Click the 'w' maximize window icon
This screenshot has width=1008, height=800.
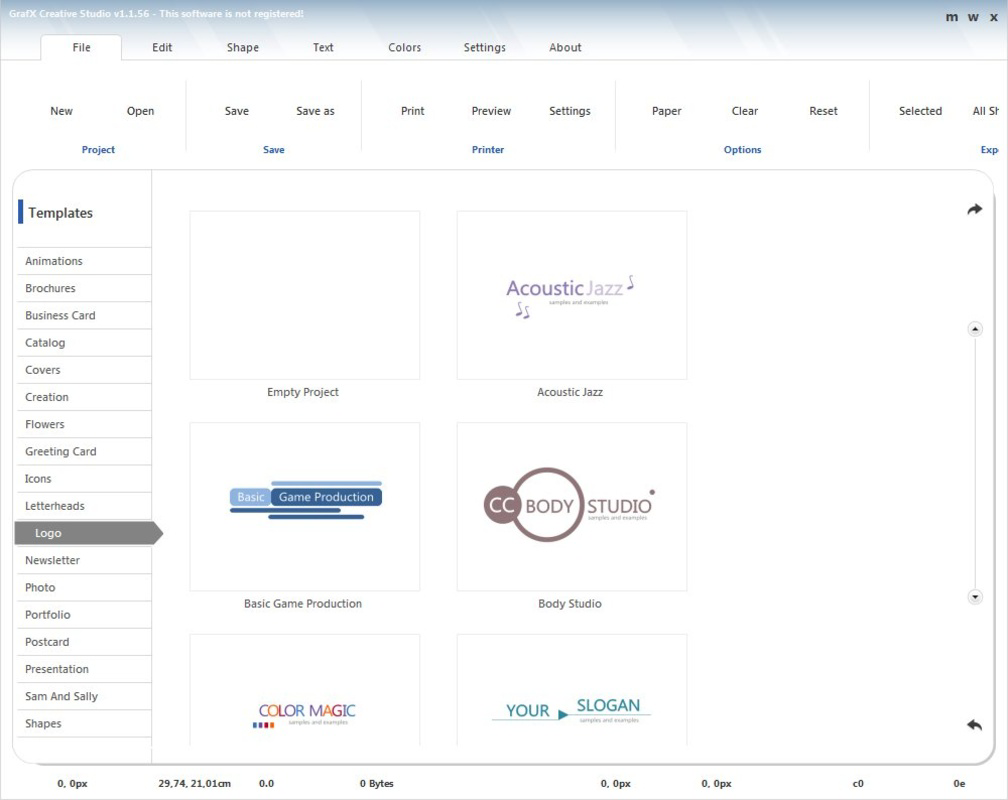tap(973, 17)
